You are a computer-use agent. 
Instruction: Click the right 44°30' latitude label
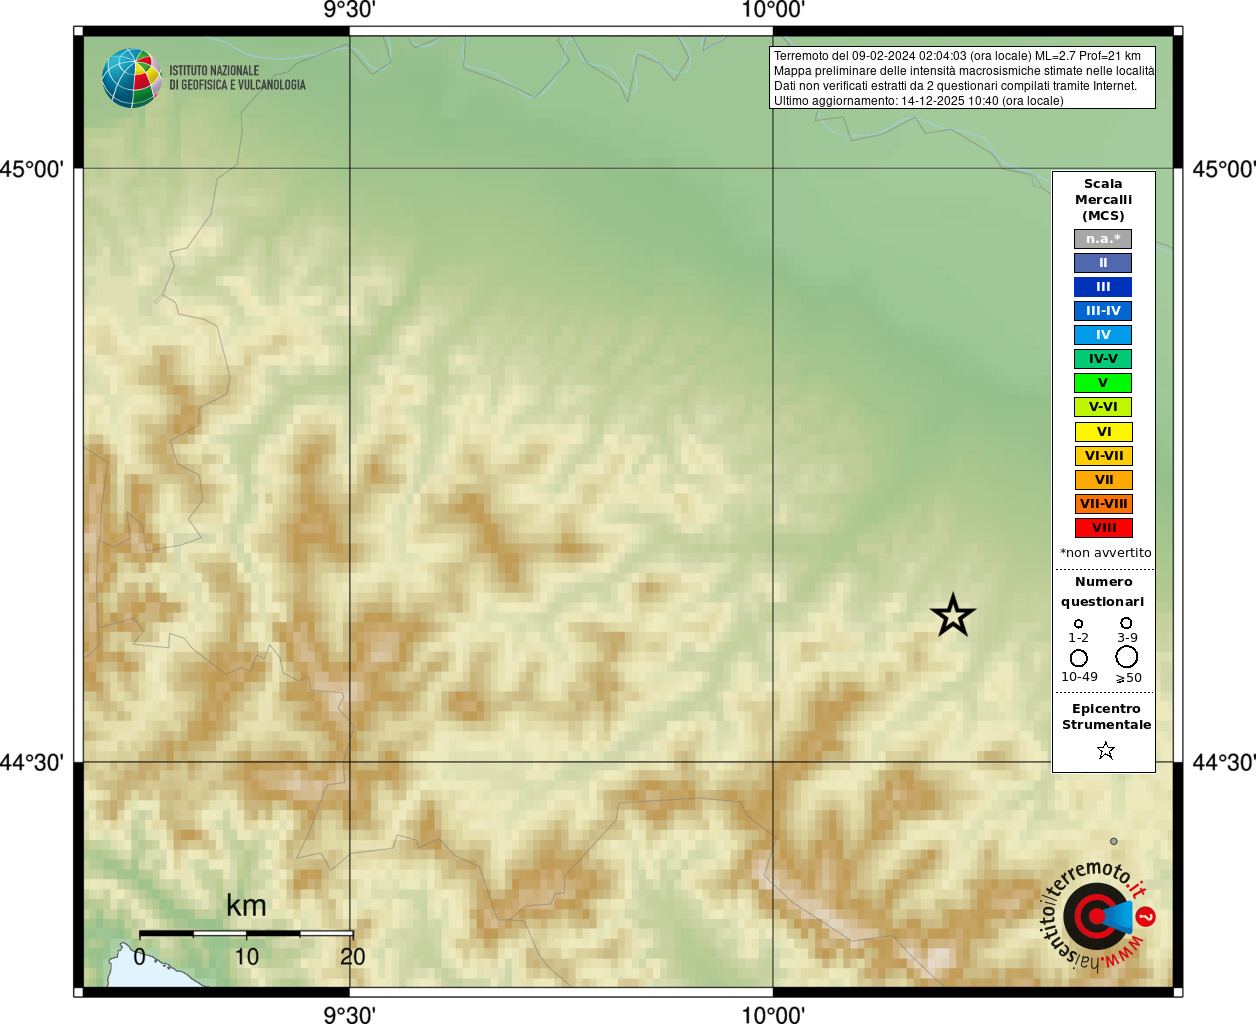click(1223, 763)
